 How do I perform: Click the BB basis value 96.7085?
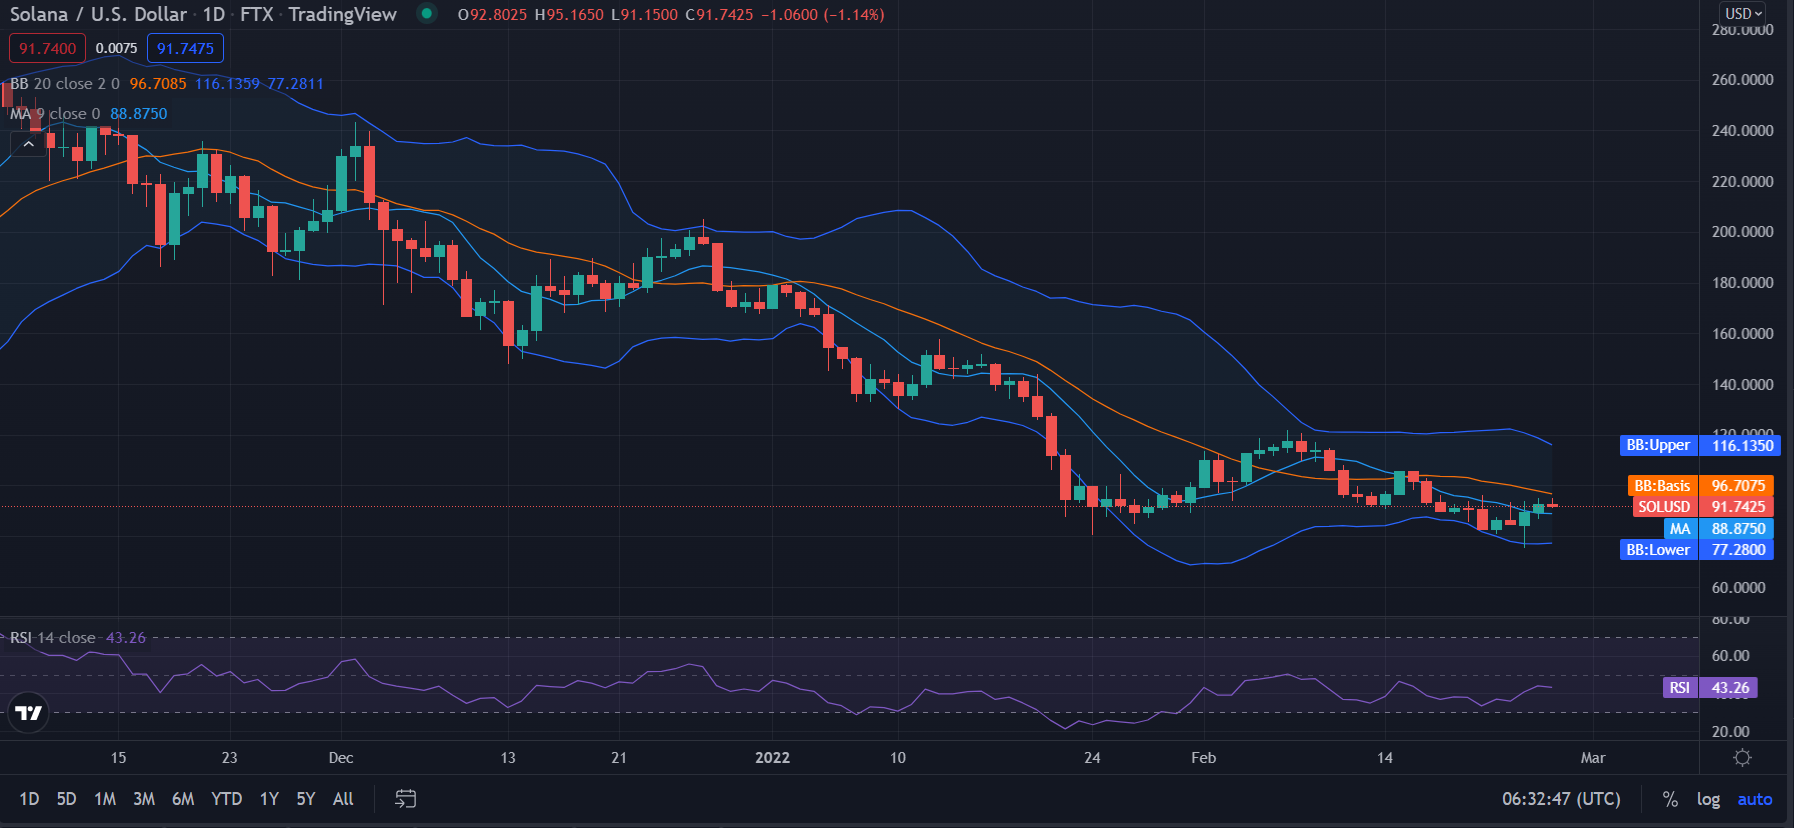(x=158, y=84)
